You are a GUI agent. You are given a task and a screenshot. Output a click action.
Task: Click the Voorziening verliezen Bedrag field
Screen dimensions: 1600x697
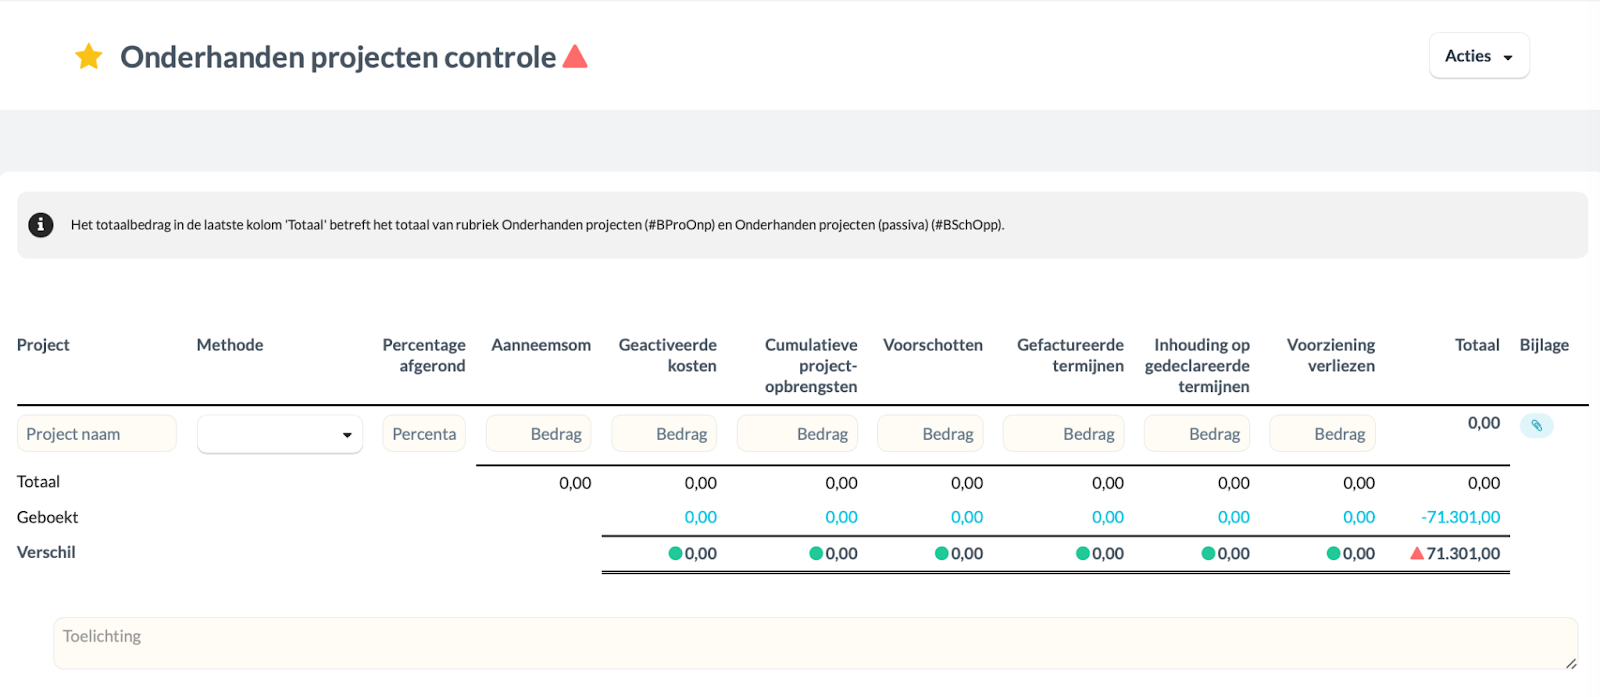click(1323, 434)
